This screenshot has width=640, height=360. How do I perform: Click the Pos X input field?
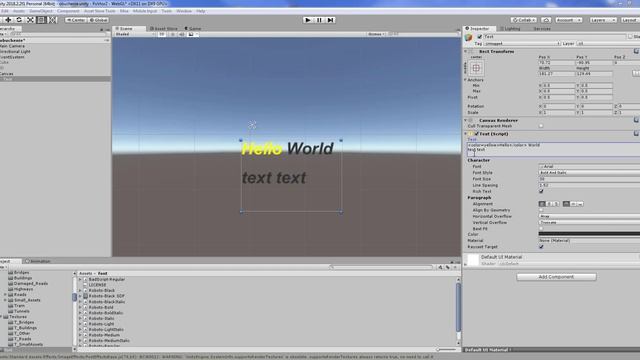(x=556, y=62)
